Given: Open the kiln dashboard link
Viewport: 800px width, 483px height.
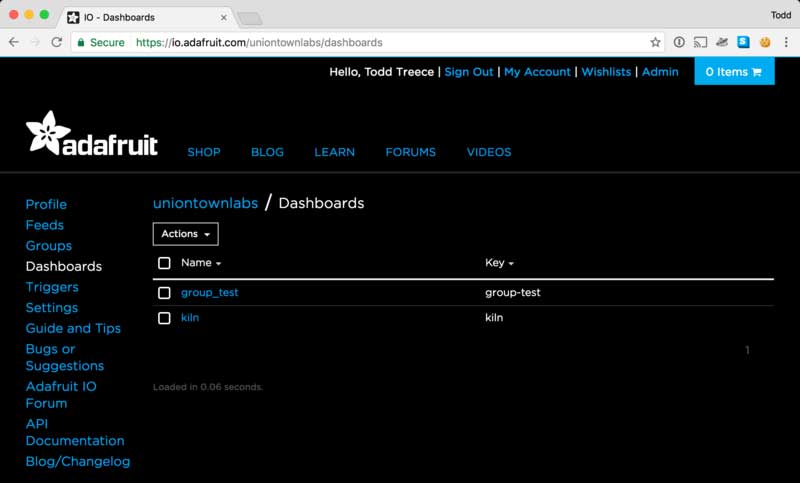Looking at the screenshot, I should coord(190,318).
